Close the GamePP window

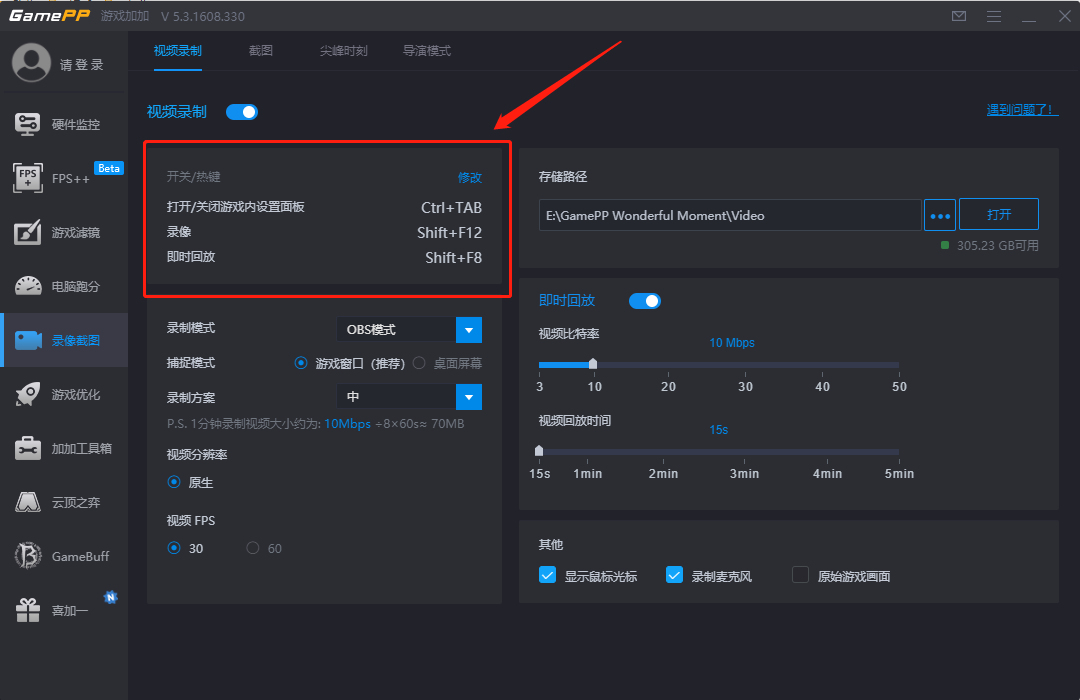point(1064,16)
